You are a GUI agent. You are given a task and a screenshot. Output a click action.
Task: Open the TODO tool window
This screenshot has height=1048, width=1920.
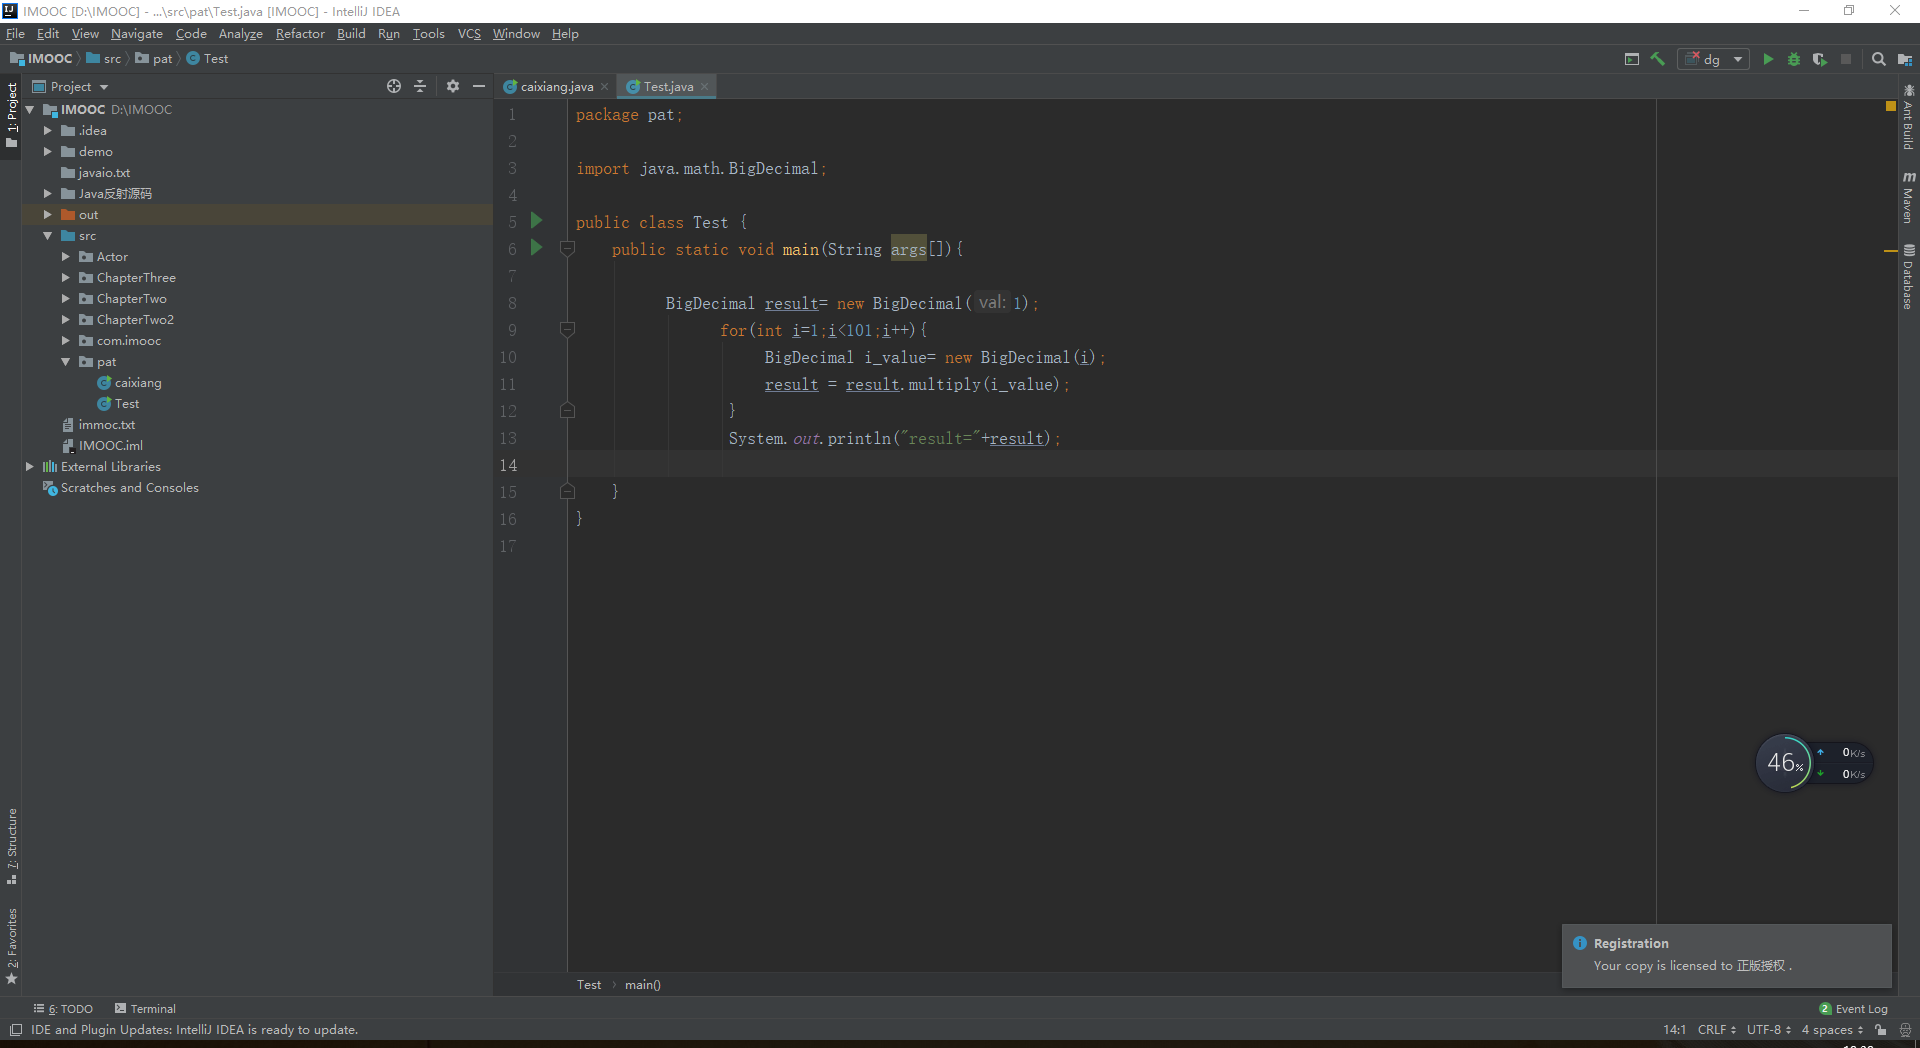[x=63, y=1009]
